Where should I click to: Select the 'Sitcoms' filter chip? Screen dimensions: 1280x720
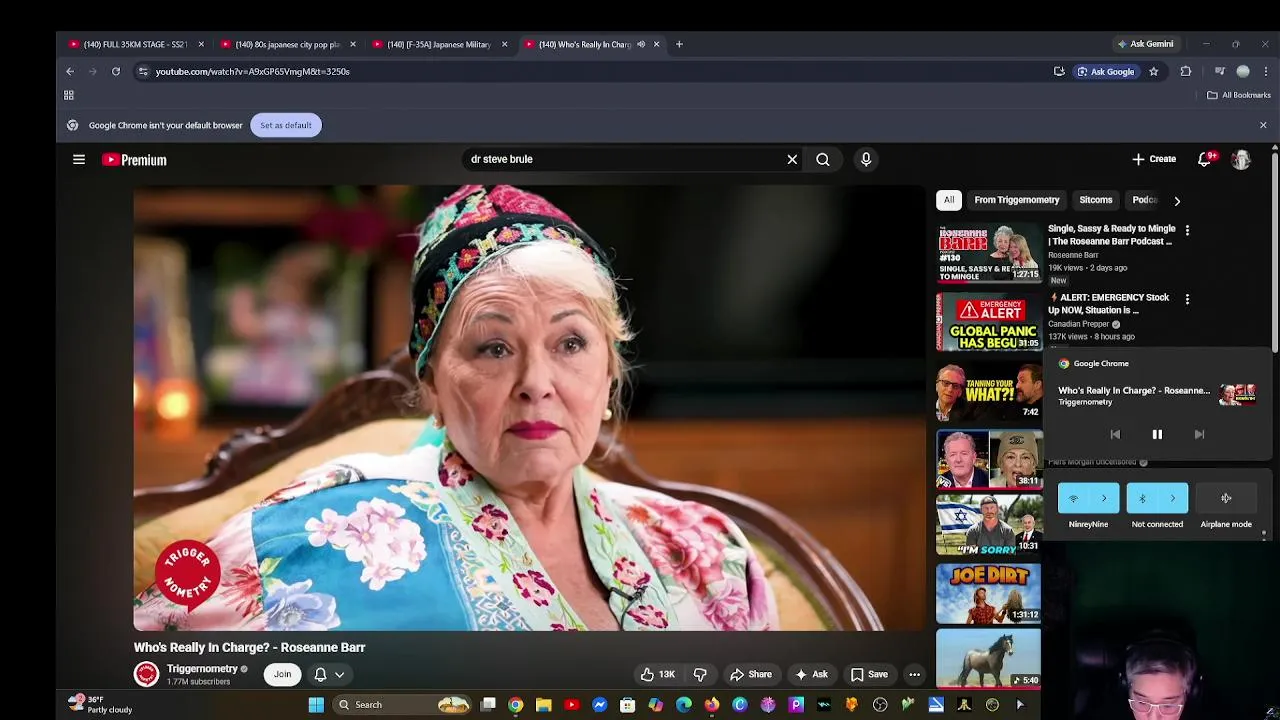pyautogui.click(x=1096, y=200)
